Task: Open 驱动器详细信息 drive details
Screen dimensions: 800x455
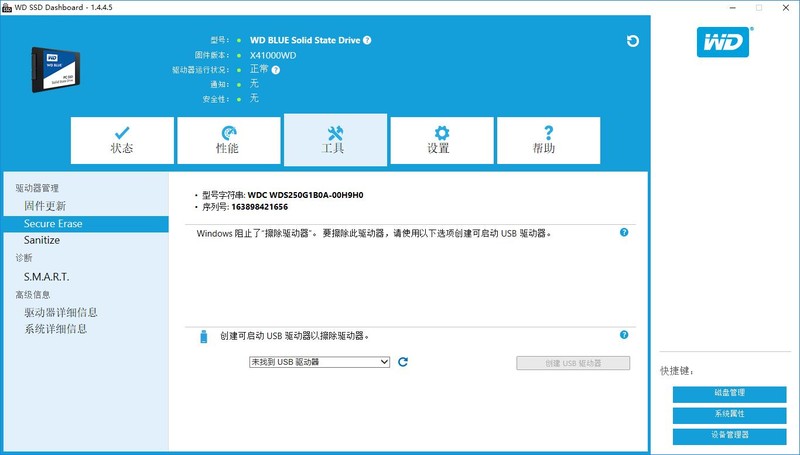Action: tap(61, 312)
